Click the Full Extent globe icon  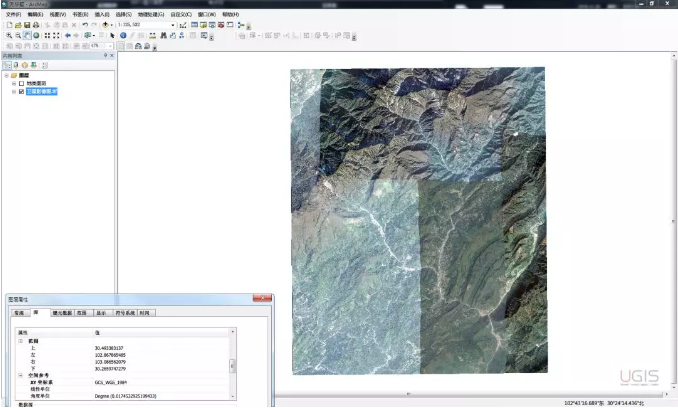pyautogui.click(x=36, y=35)
